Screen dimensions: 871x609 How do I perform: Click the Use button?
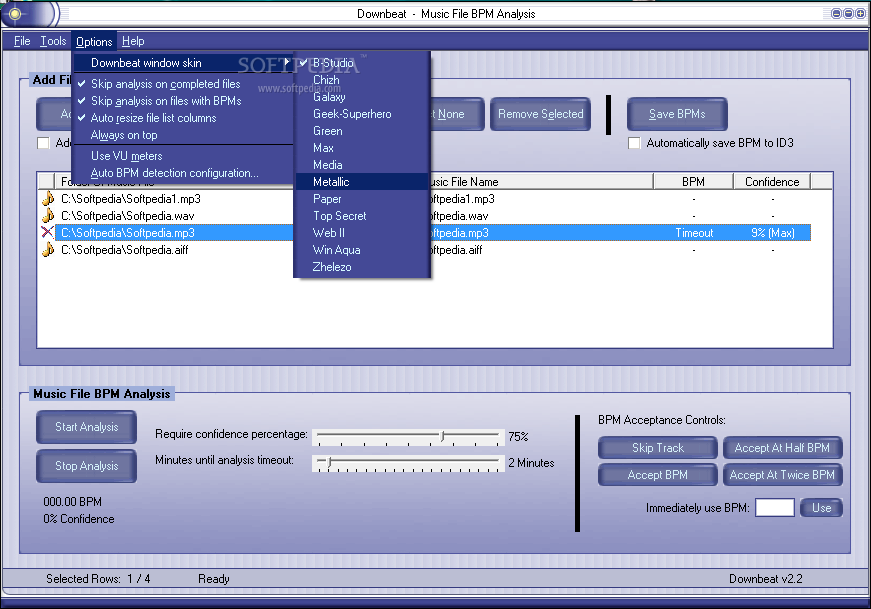coord(822,508)
